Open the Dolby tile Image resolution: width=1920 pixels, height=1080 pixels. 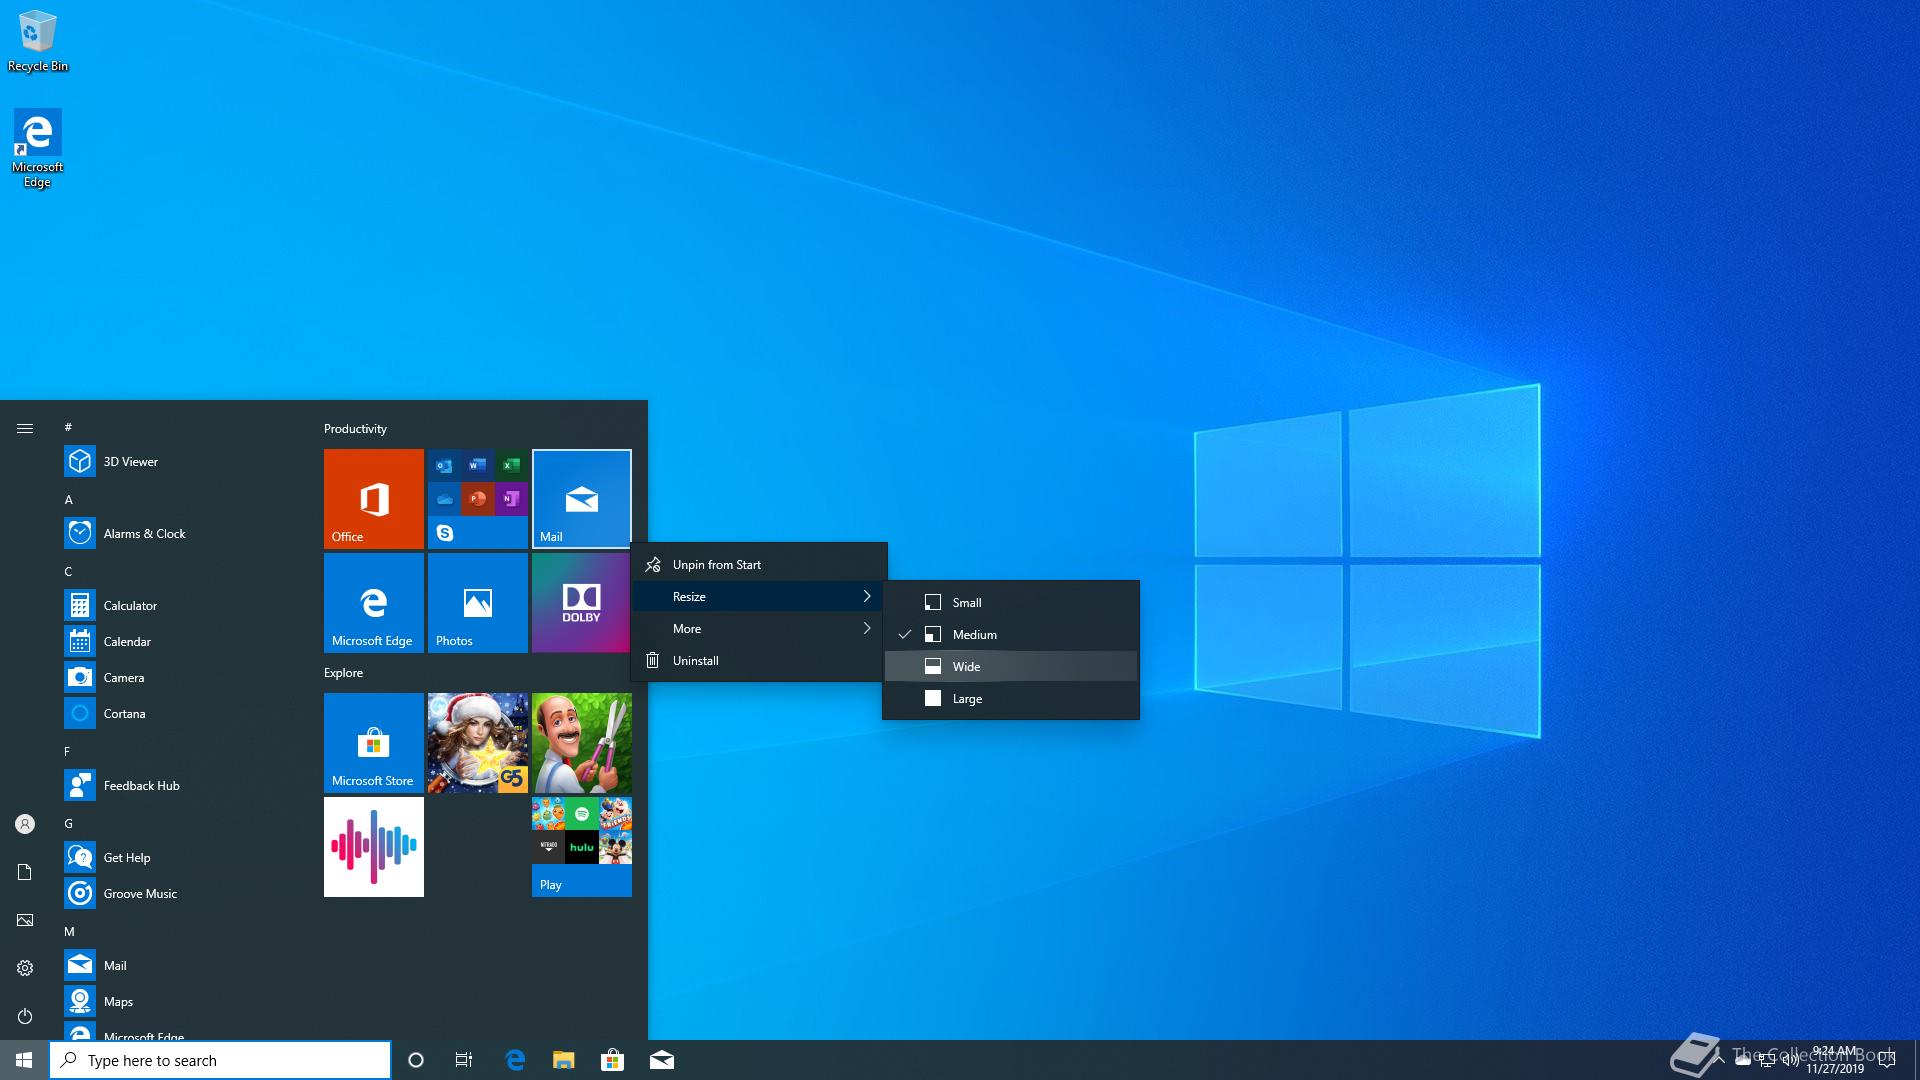(x=582, y=603)
